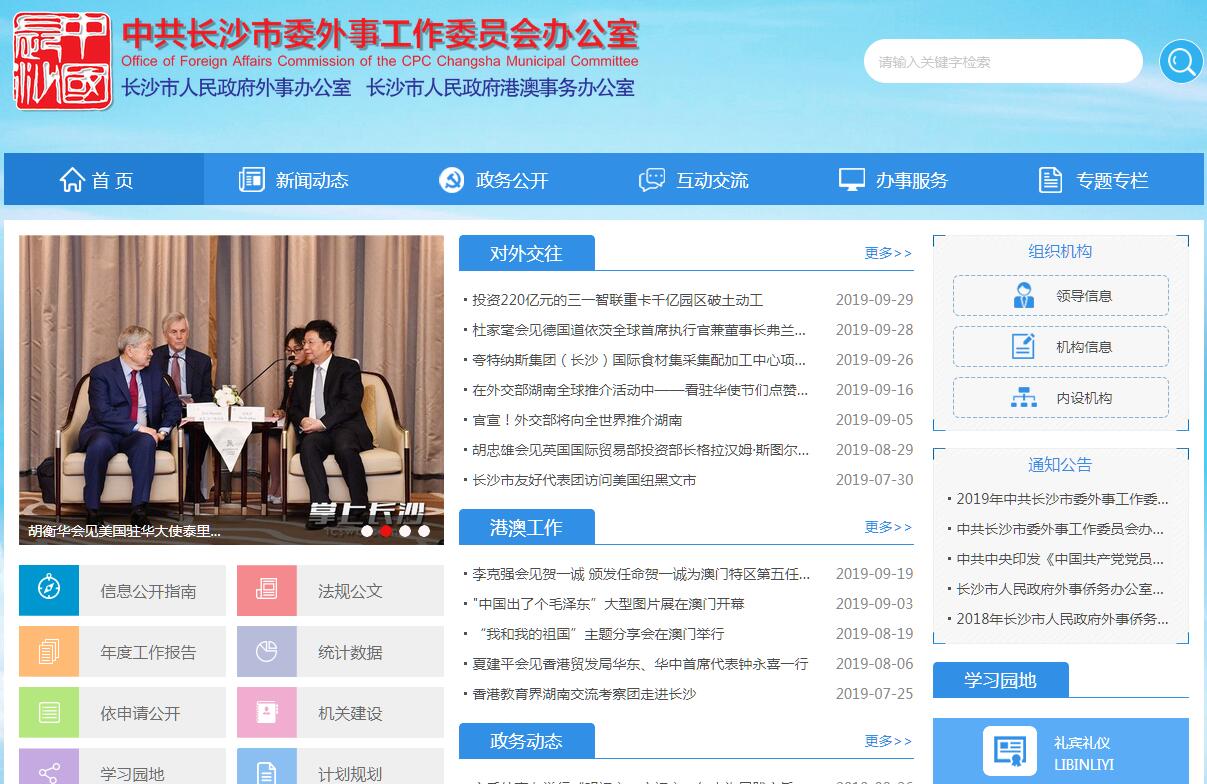Click the 礼宾礼仪 certificate icon

pyautogui.click(x=1009, y=752)
